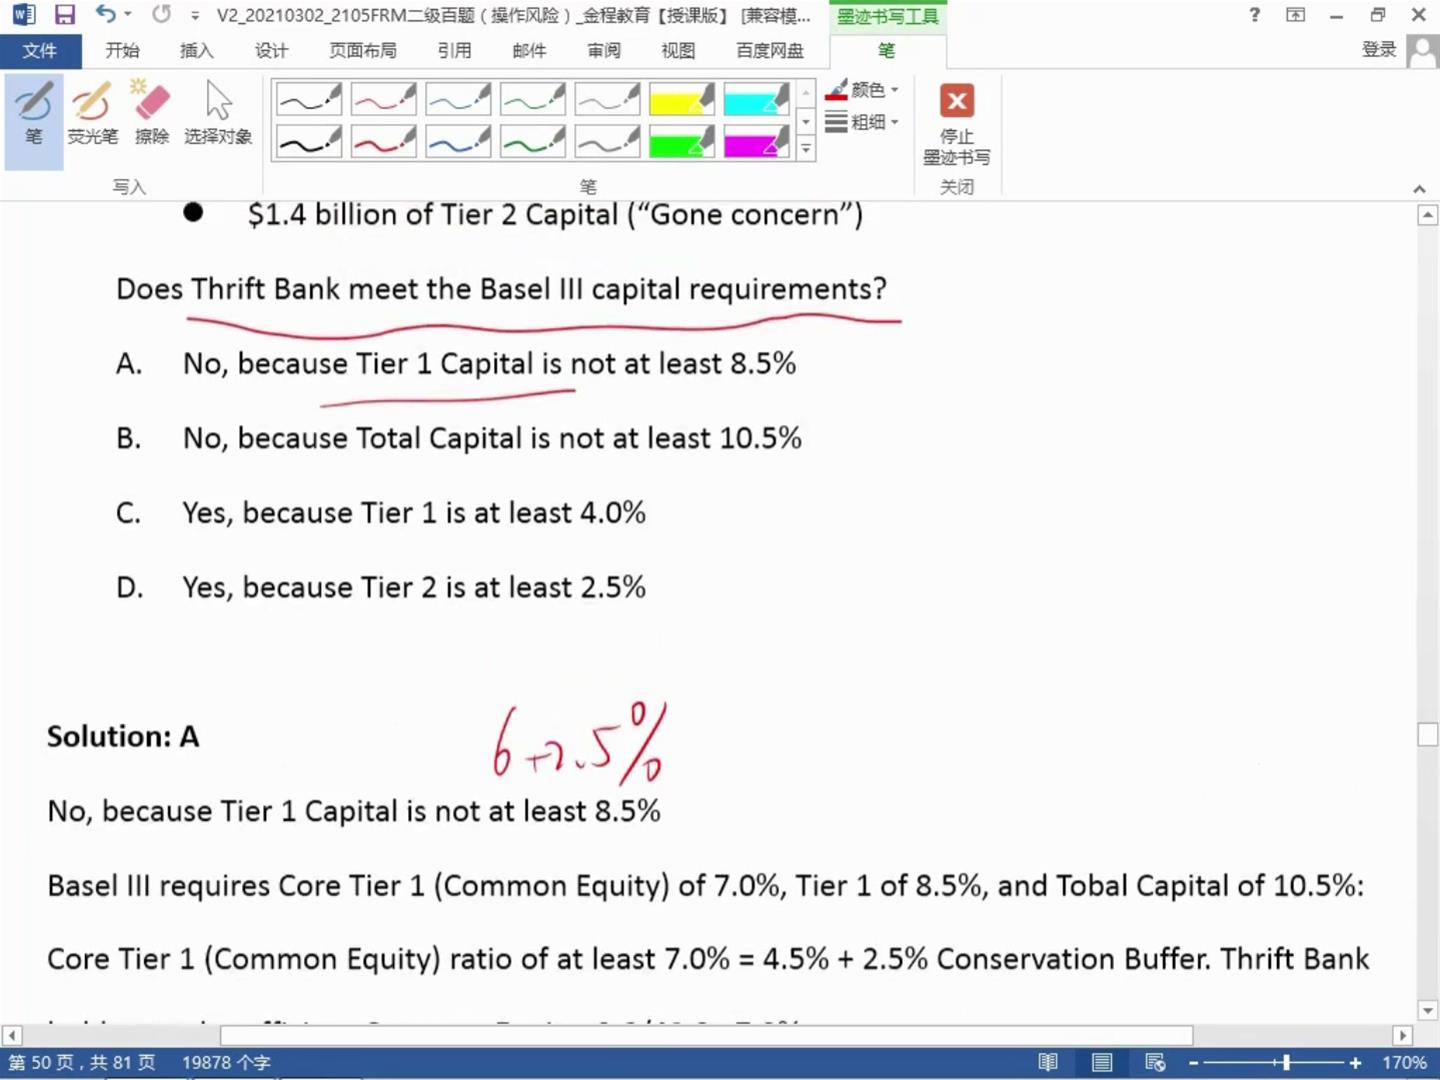The width and height of the screenshot is (1440, 1080).
Task: Open the undo history dropdown arrow
Action: (x=128, y=15)
